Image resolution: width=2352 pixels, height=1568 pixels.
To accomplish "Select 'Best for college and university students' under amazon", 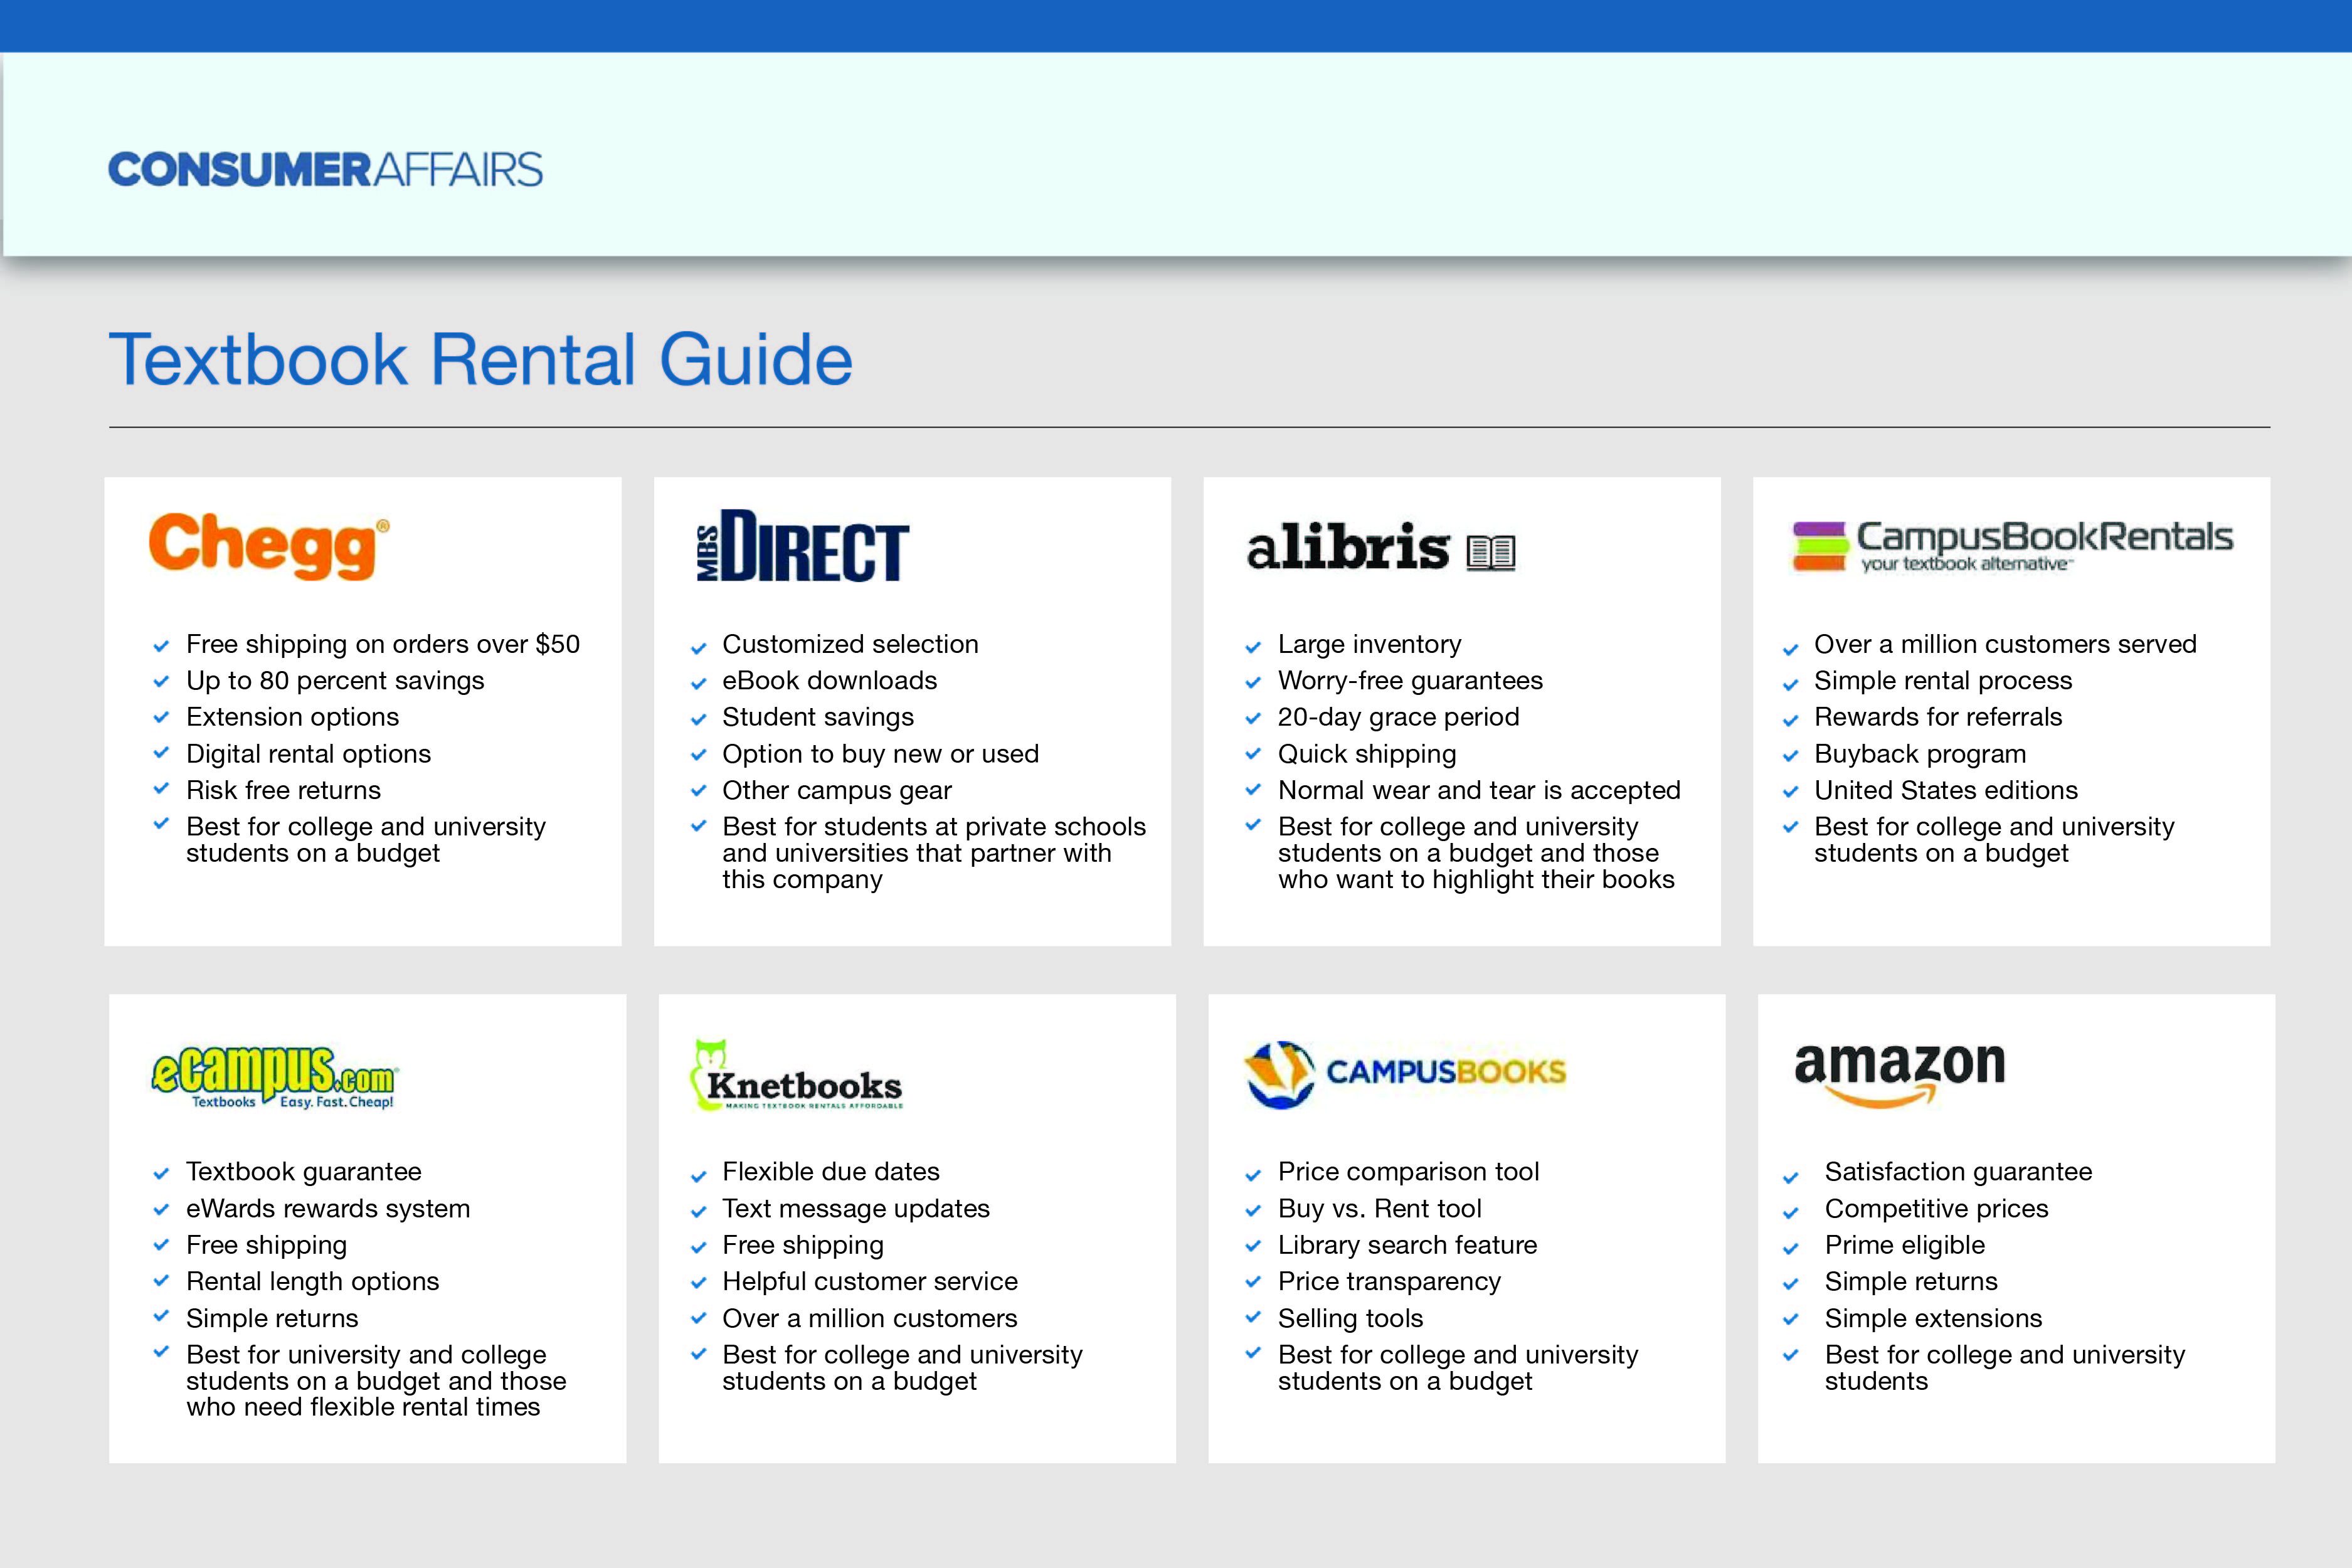I will 2004,1367.
